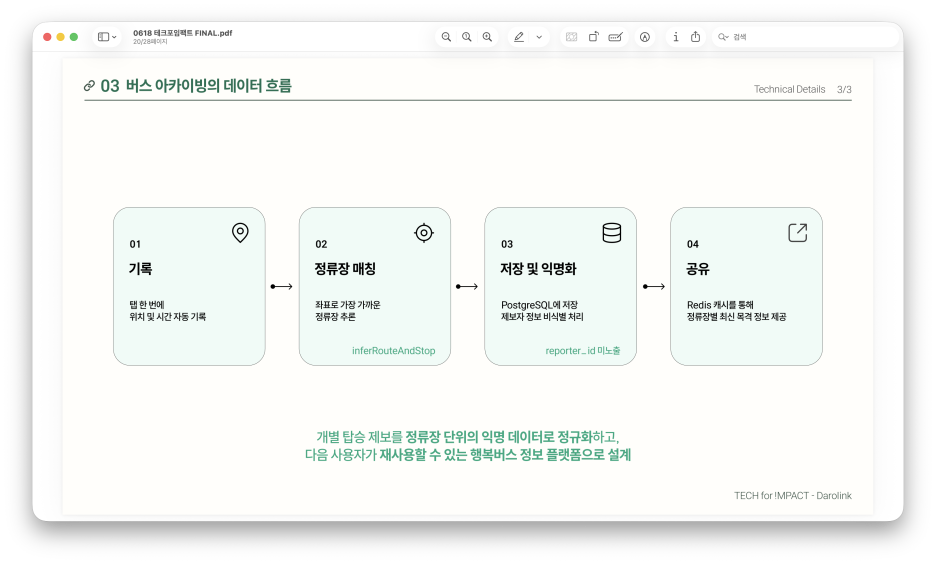Click the location pin icon on card 01

point(240,233)
